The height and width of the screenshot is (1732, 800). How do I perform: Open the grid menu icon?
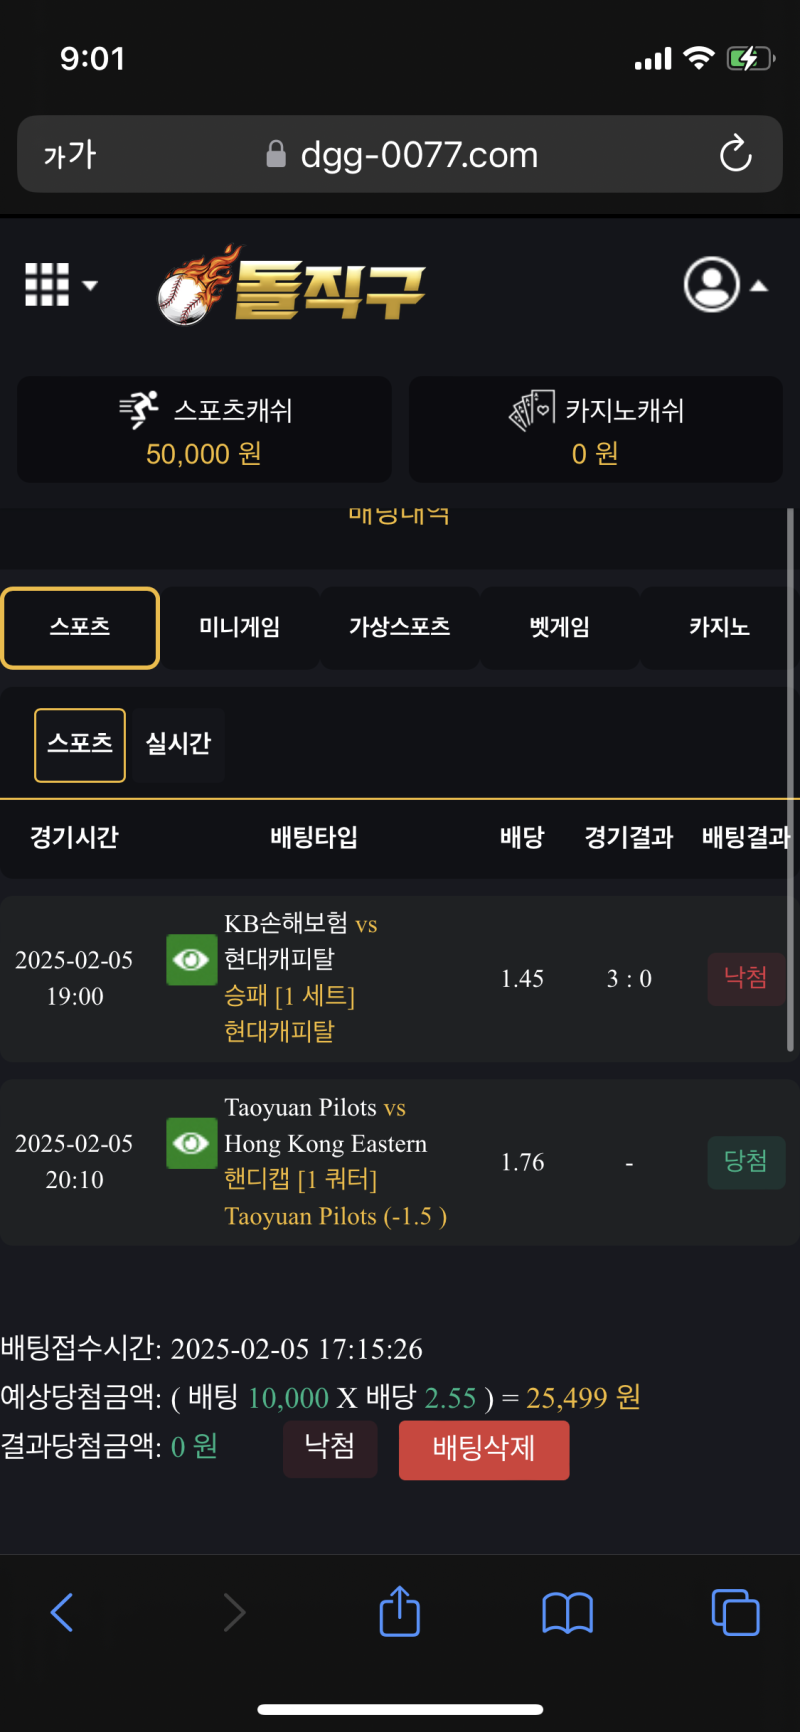tap(47, 285)
